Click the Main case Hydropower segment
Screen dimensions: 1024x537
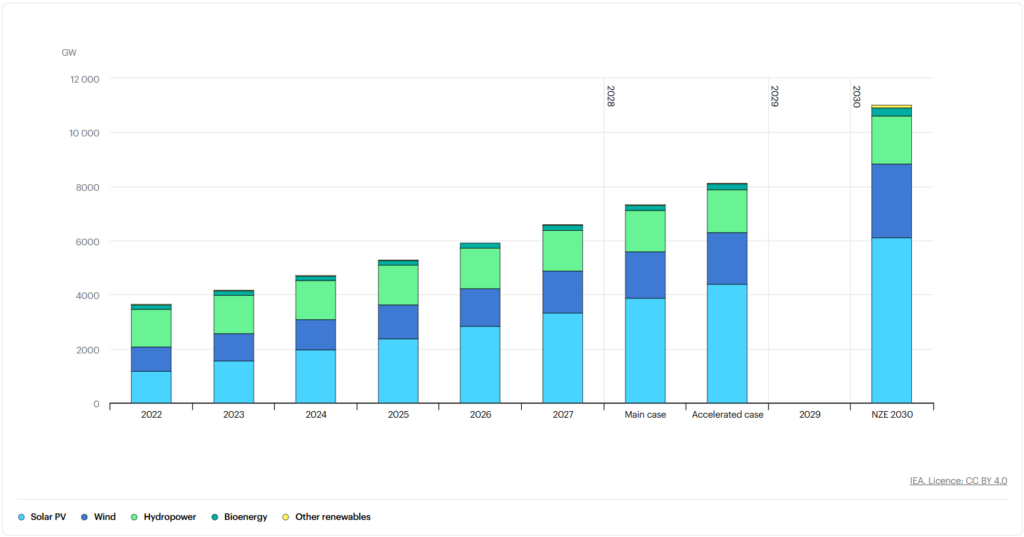pyautogui.click(x=645, y=230)
